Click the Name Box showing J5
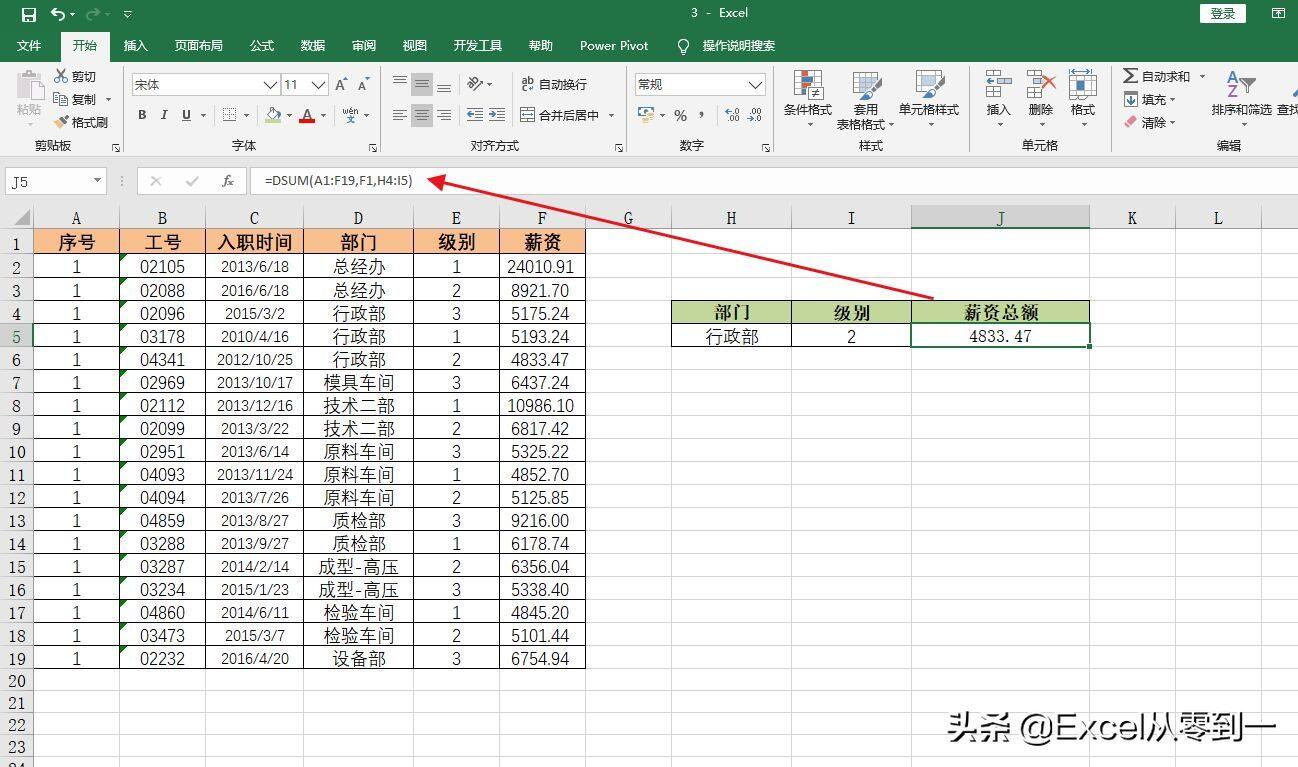This screenshot has height=767, width=1298. pyautogui.click(x=48, y=181)
